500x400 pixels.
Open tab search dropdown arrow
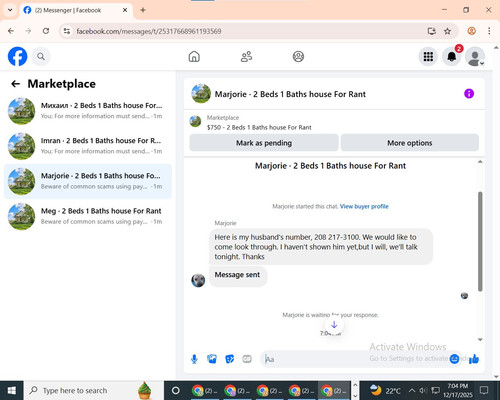pos(10,10)
